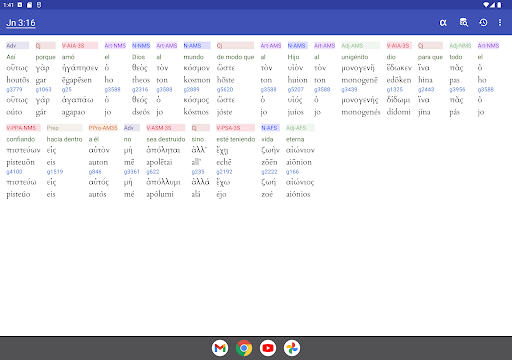Launch Chrome from the dock
Viewport: 512px width, 360px height.
(x=244, y=348)
